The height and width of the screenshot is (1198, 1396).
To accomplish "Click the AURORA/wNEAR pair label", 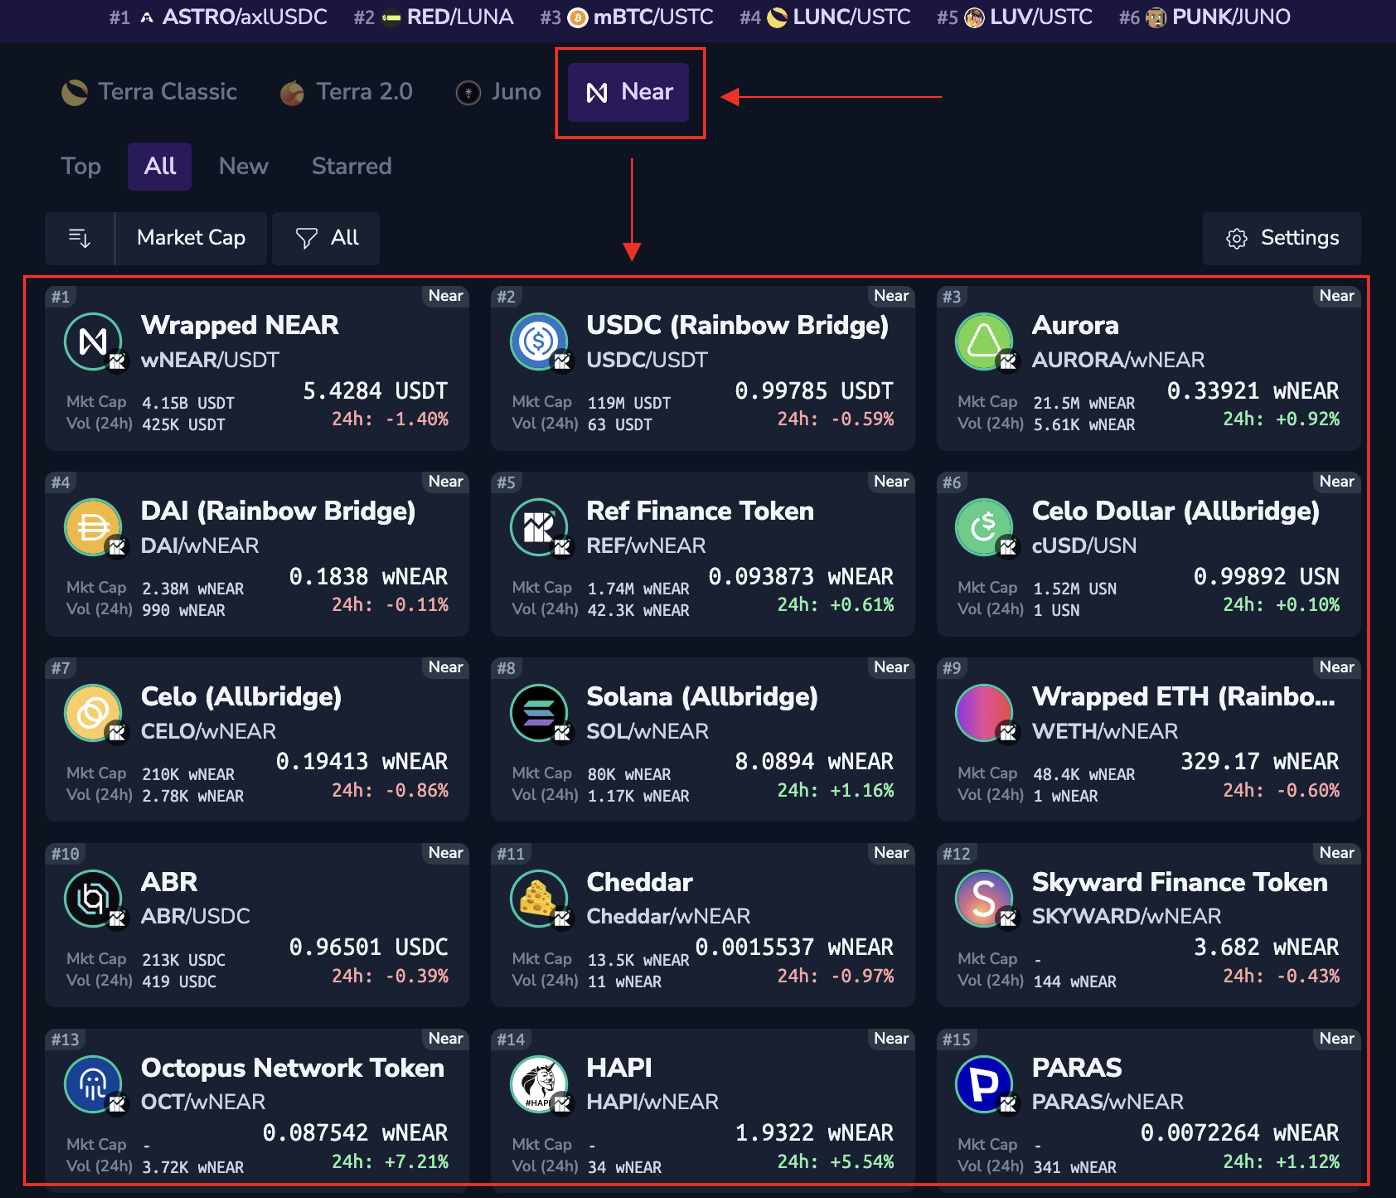I will [x=1118, y=360].
